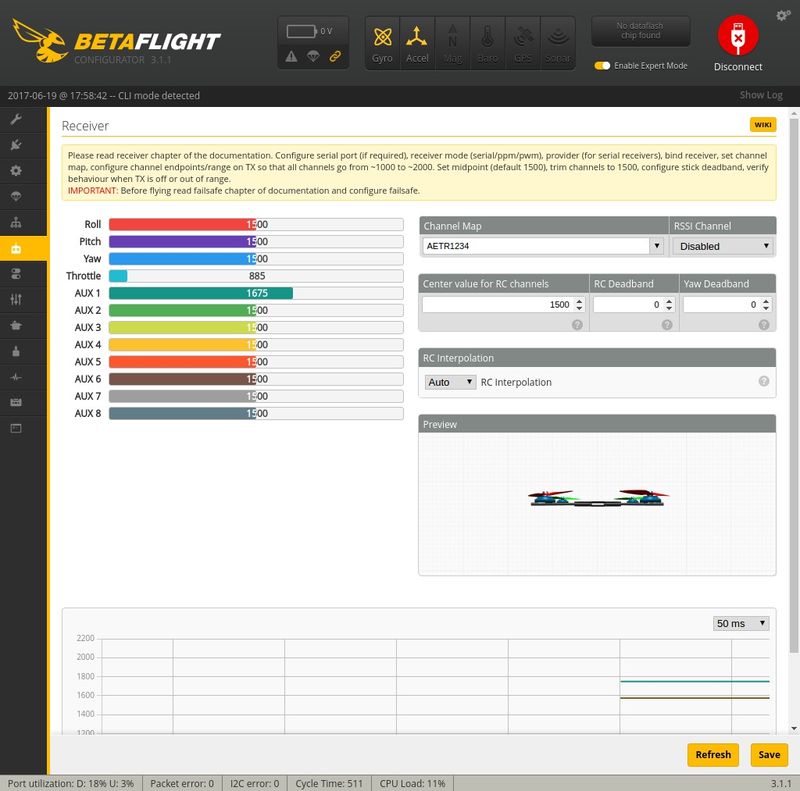Click the quadcopter model in Preview
The height and width of the screenshot is (791, 800).
click(x=597, y=498)
